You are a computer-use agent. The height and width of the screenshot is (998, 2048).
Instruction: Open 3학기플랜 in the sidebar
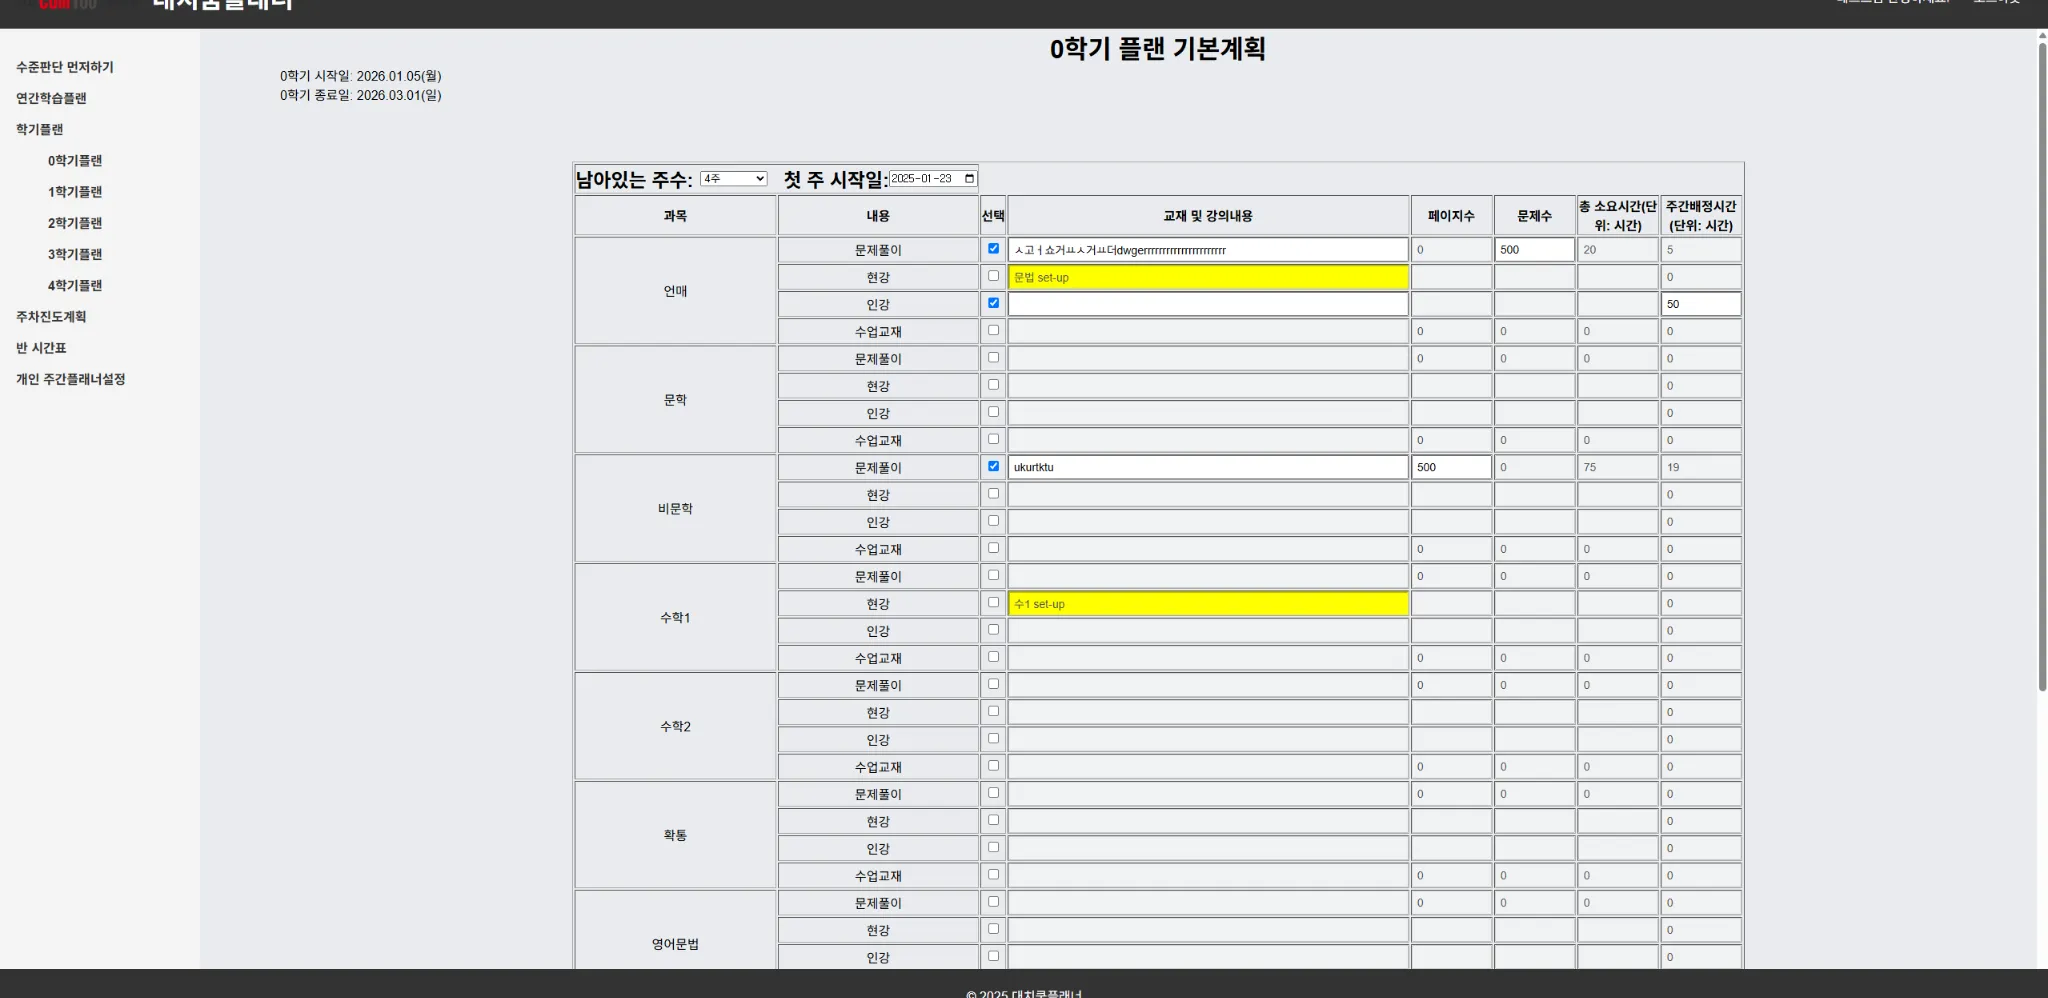coord(75,254)
